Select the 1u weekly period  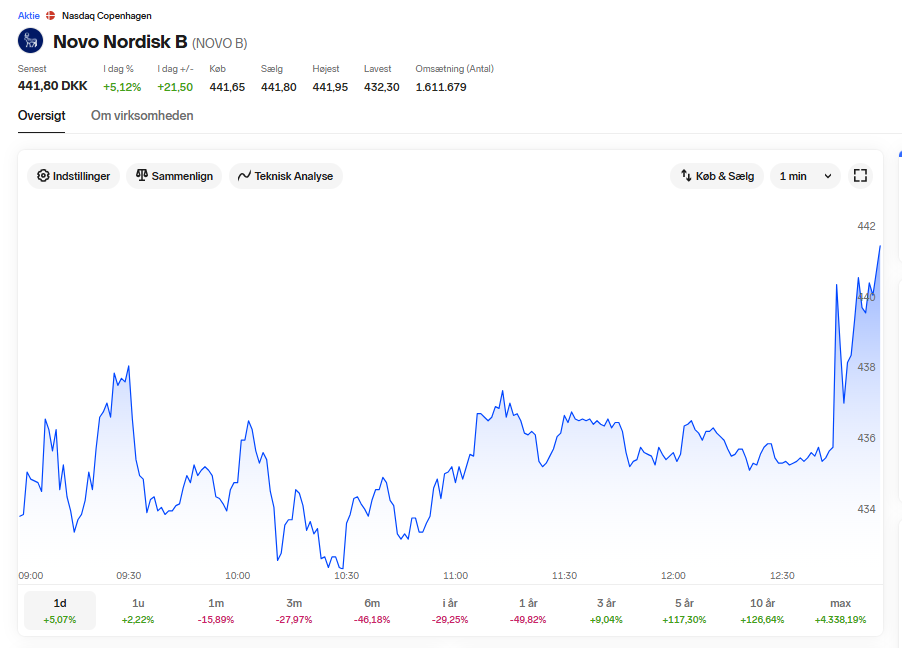click(138, 611)
